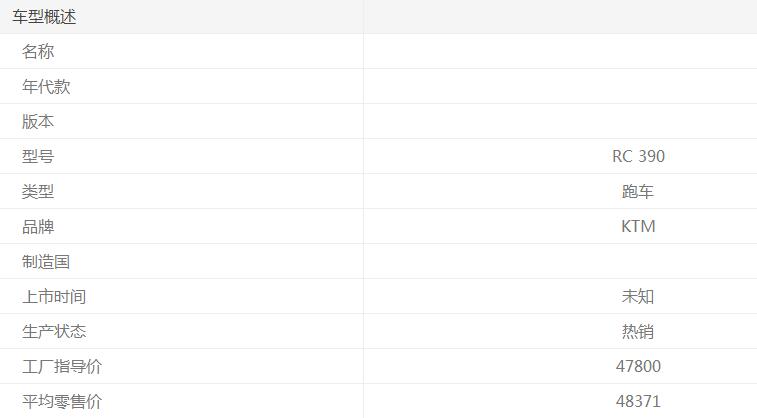Click the 未知 launch date value
This screenshot has height=418, width=757.
pyautogui.click(x=638, y=297)
